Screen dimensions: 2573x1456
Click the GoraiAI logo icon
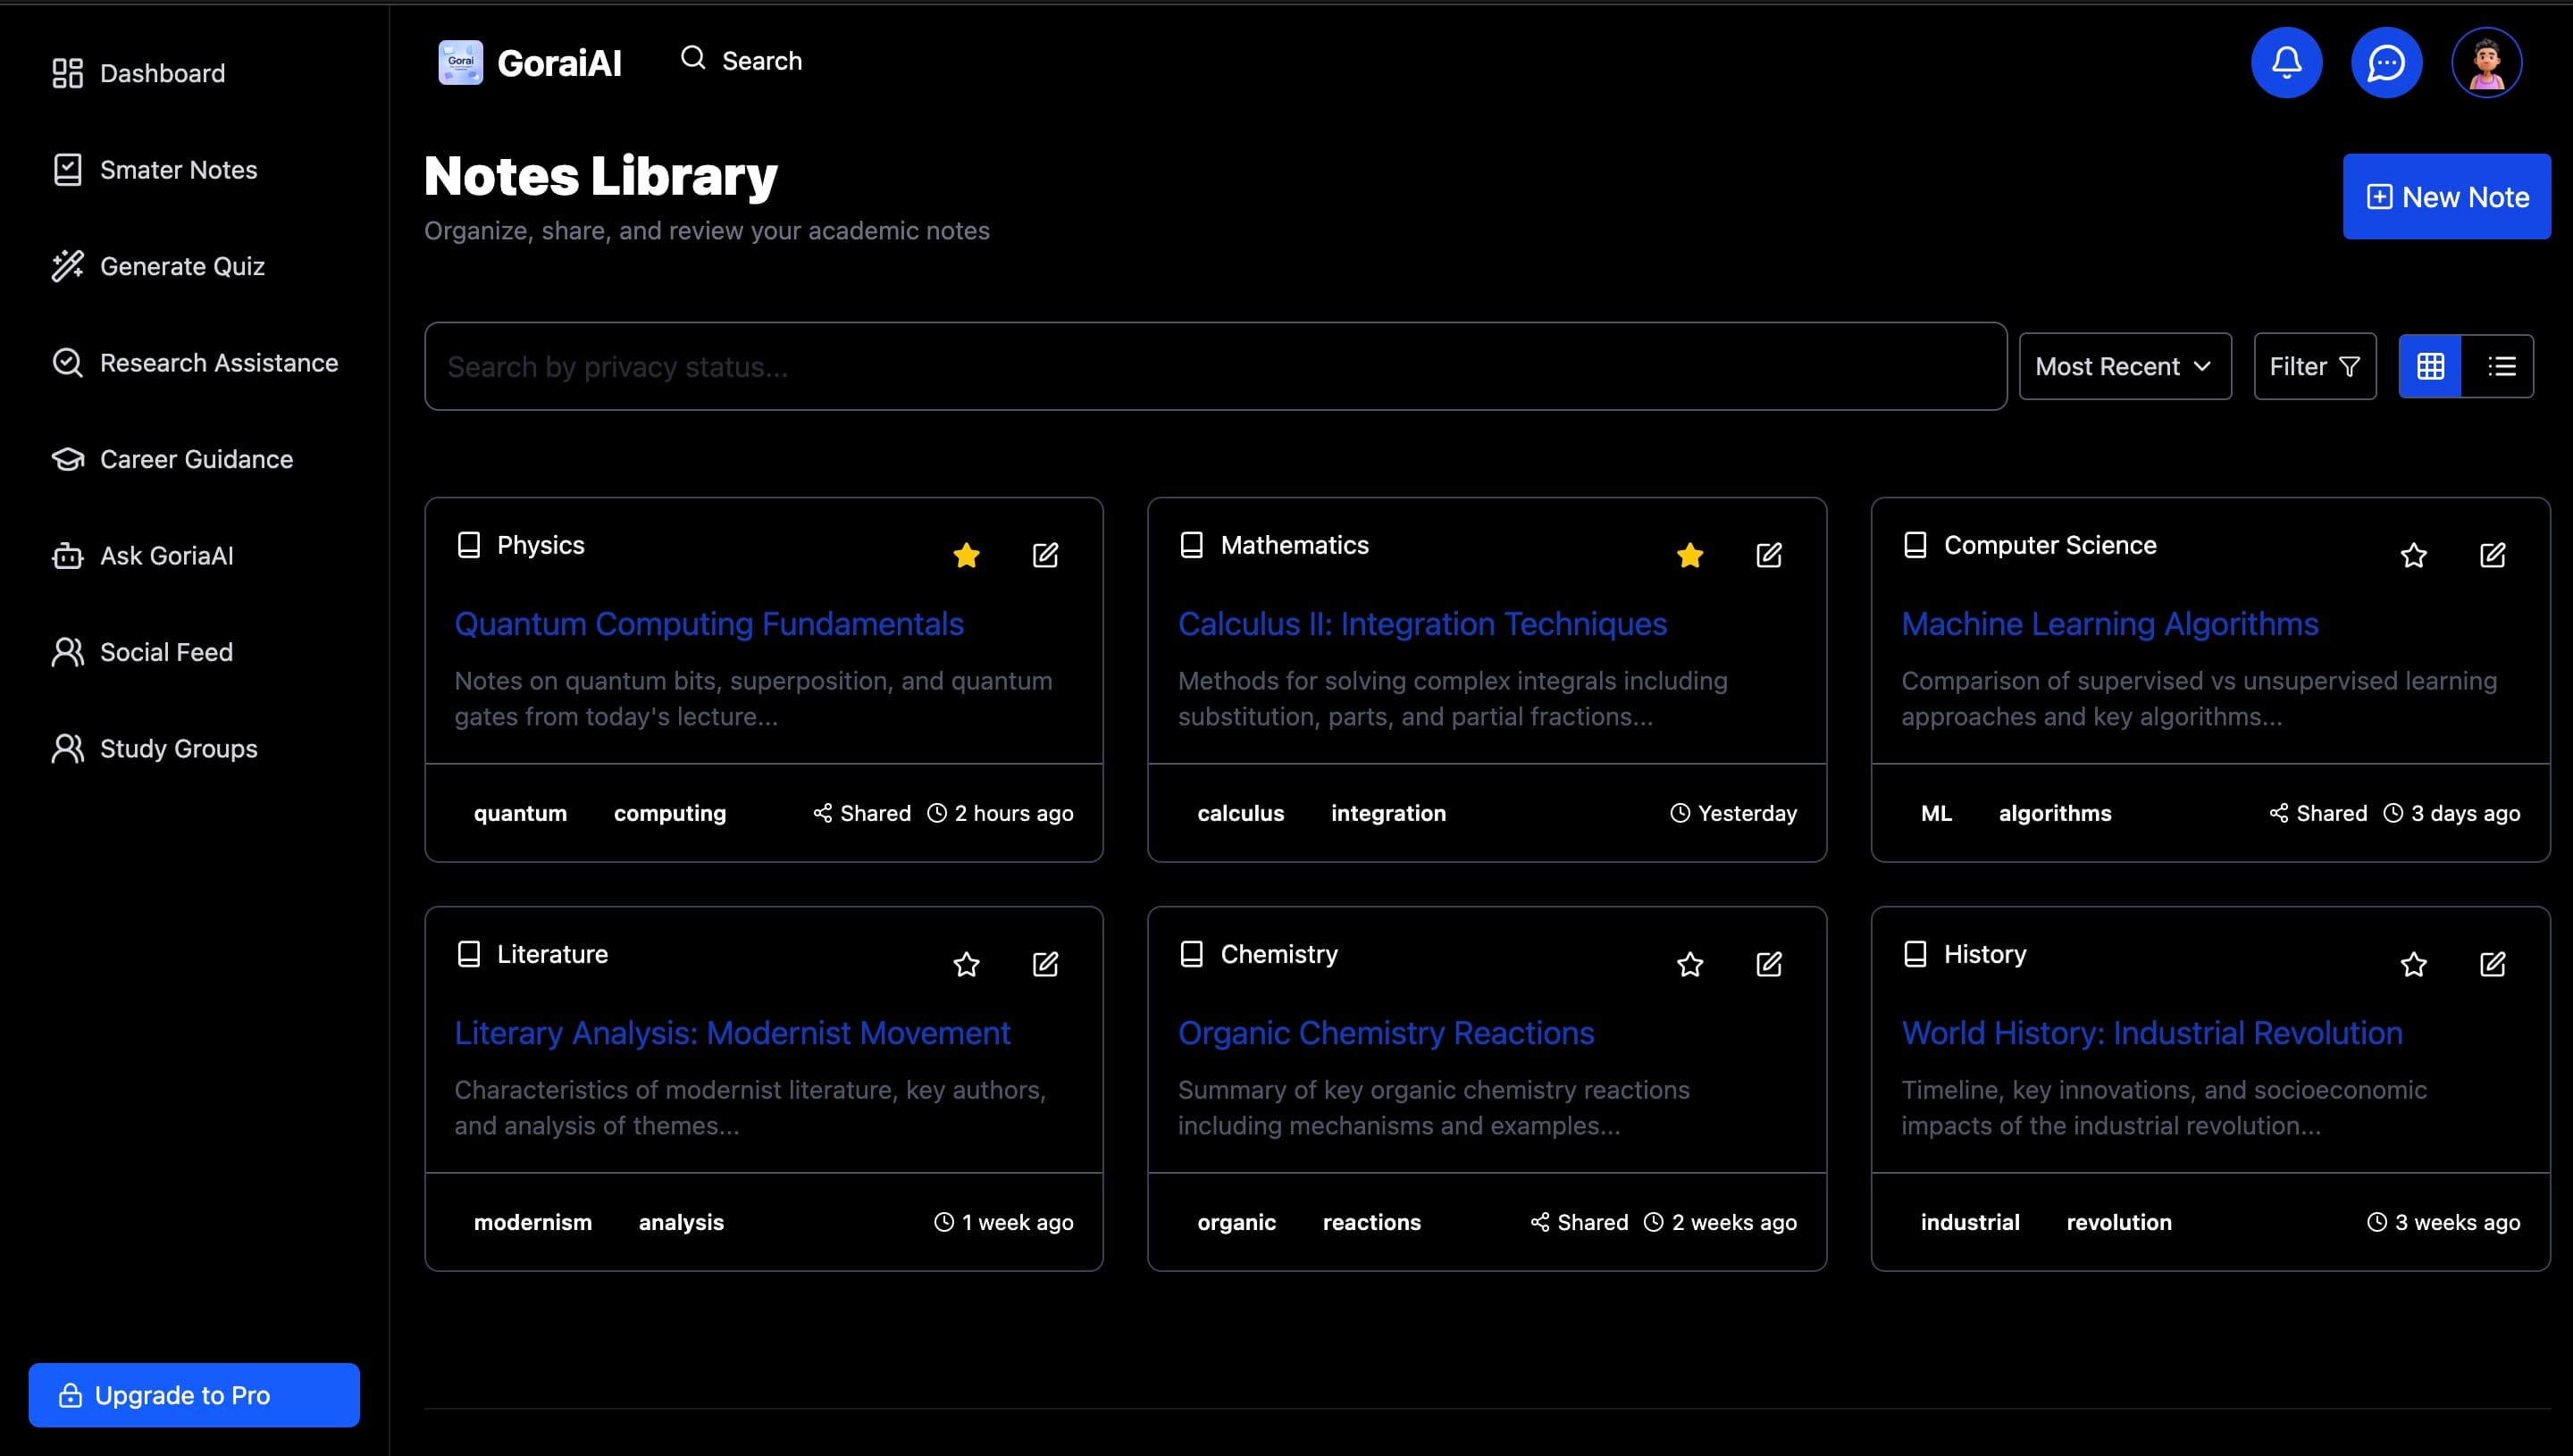pos(461,63)
